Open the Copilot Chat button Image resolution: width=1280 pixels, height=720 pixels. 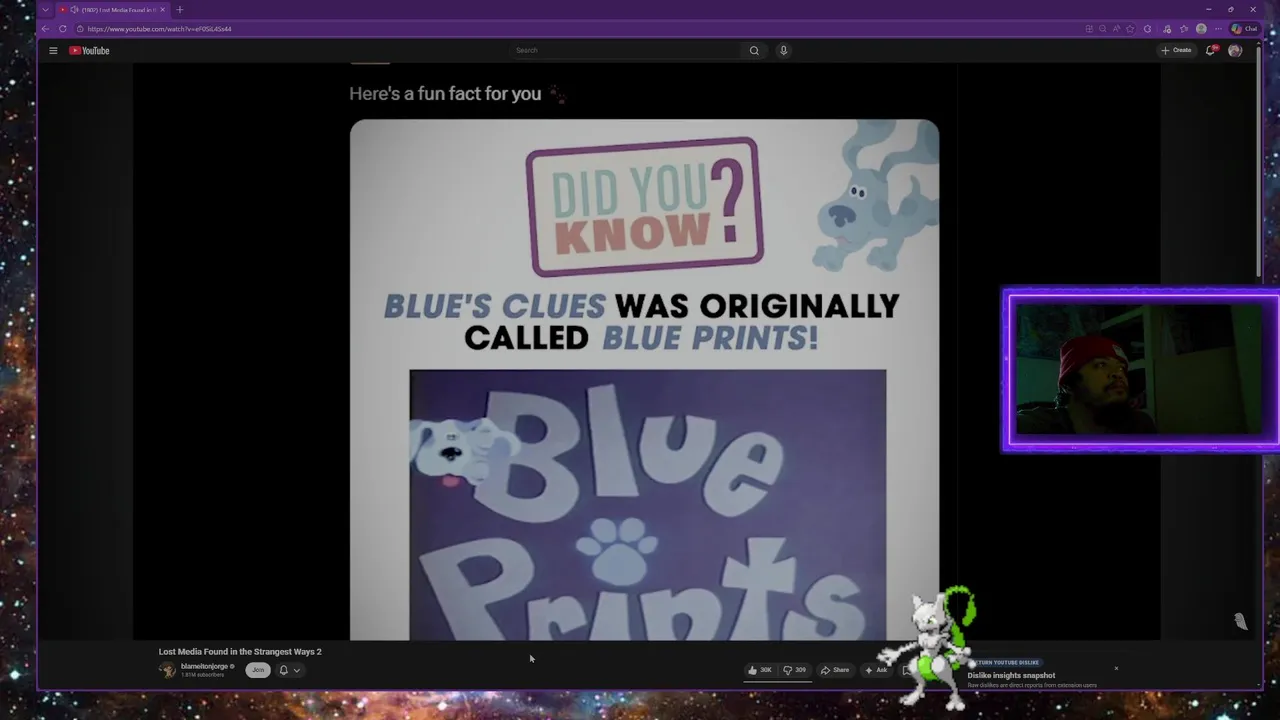(x=1245, y=29)
